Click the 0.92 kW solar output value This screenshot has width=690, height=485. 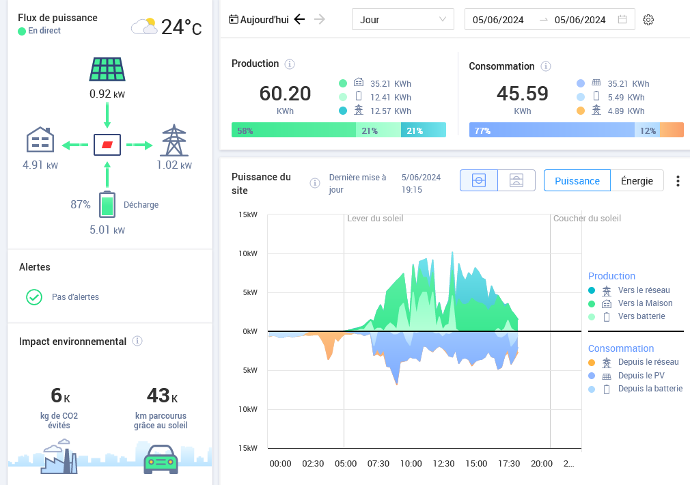click(107, 94)
